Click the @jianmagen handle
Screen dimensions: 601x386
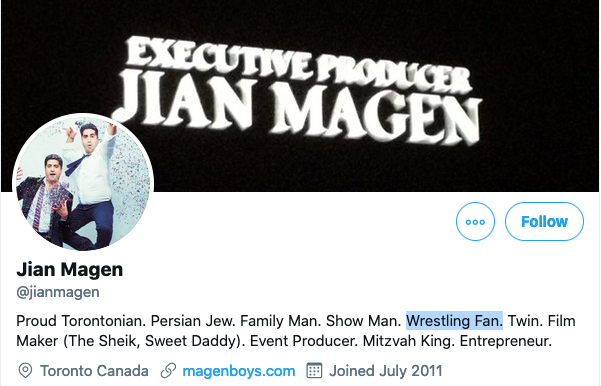(x=58, y=292)
